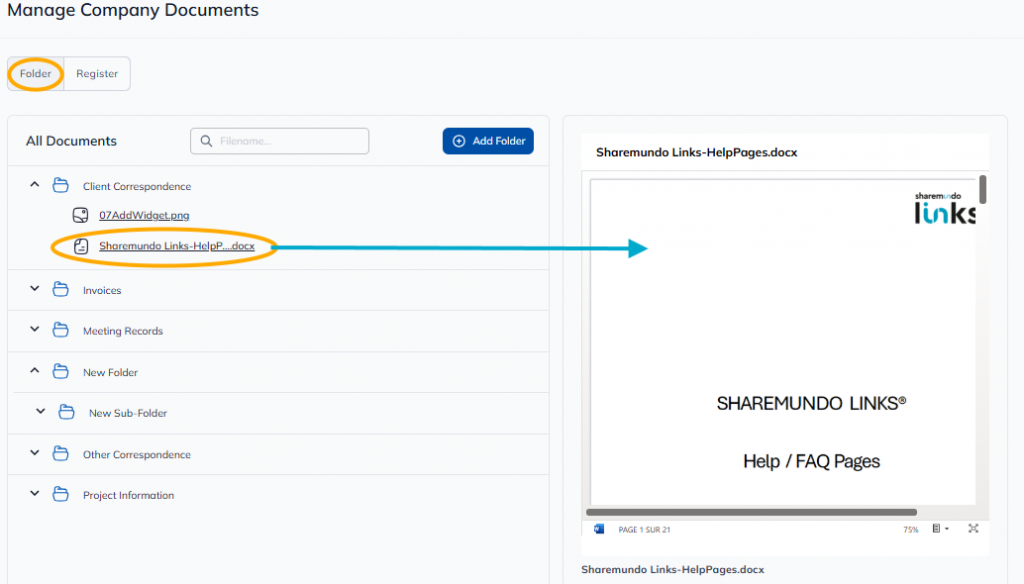Select the Other Correspondence folder name
The height and width of the screenshot is (584, 1024).
click(x=136, y=455)
